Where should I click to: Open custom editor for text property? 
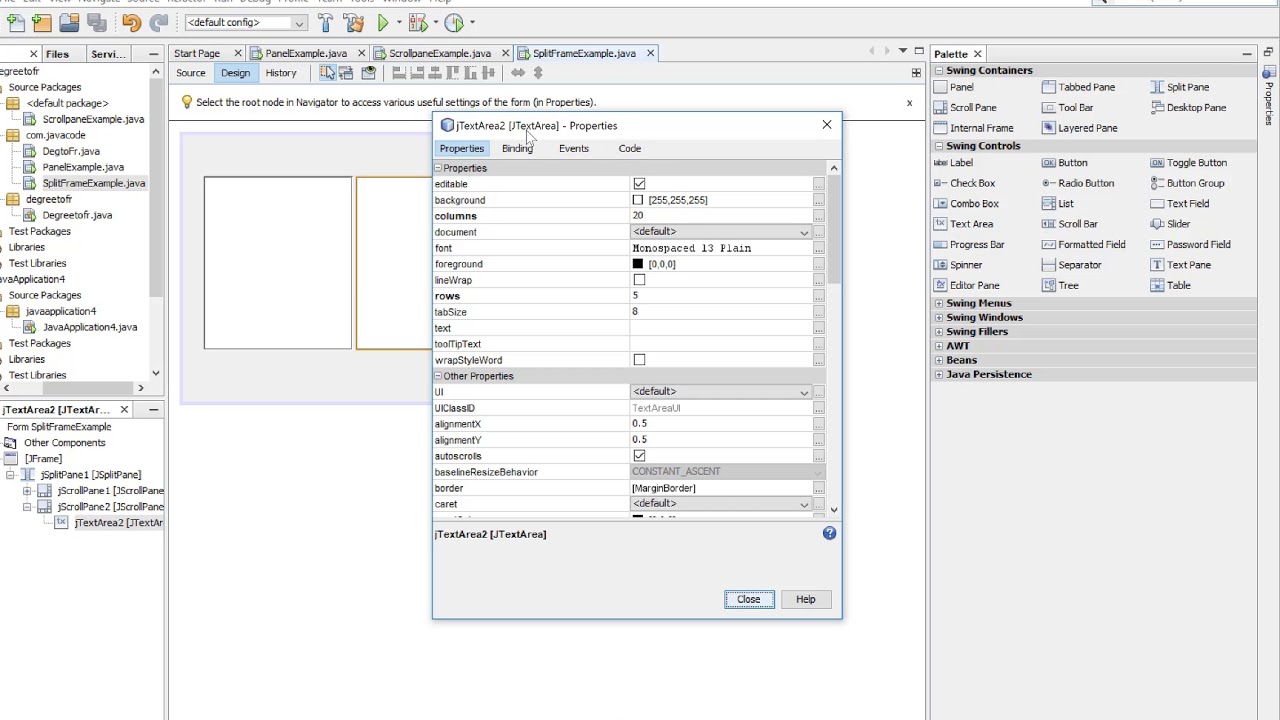(x=818, y=329)
